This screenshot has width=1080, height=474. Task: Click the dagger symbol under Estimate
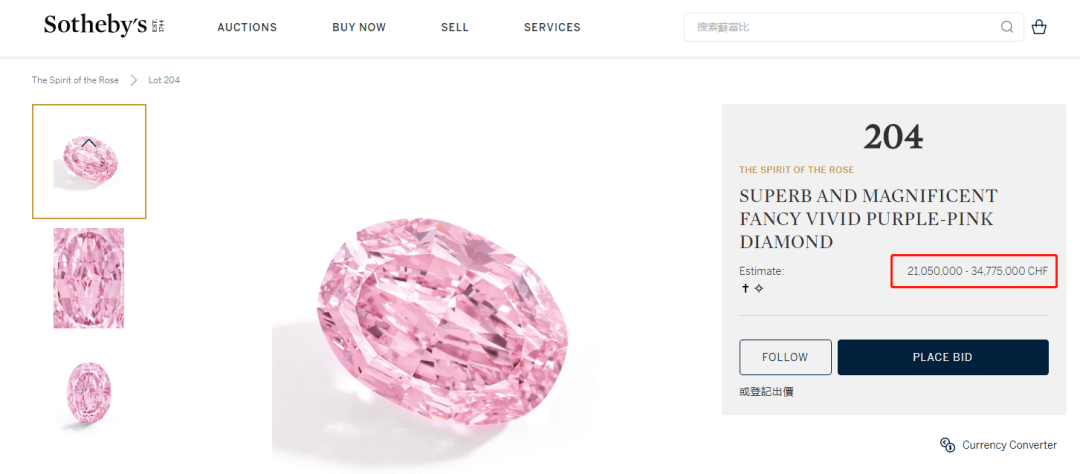click(745, 288)
